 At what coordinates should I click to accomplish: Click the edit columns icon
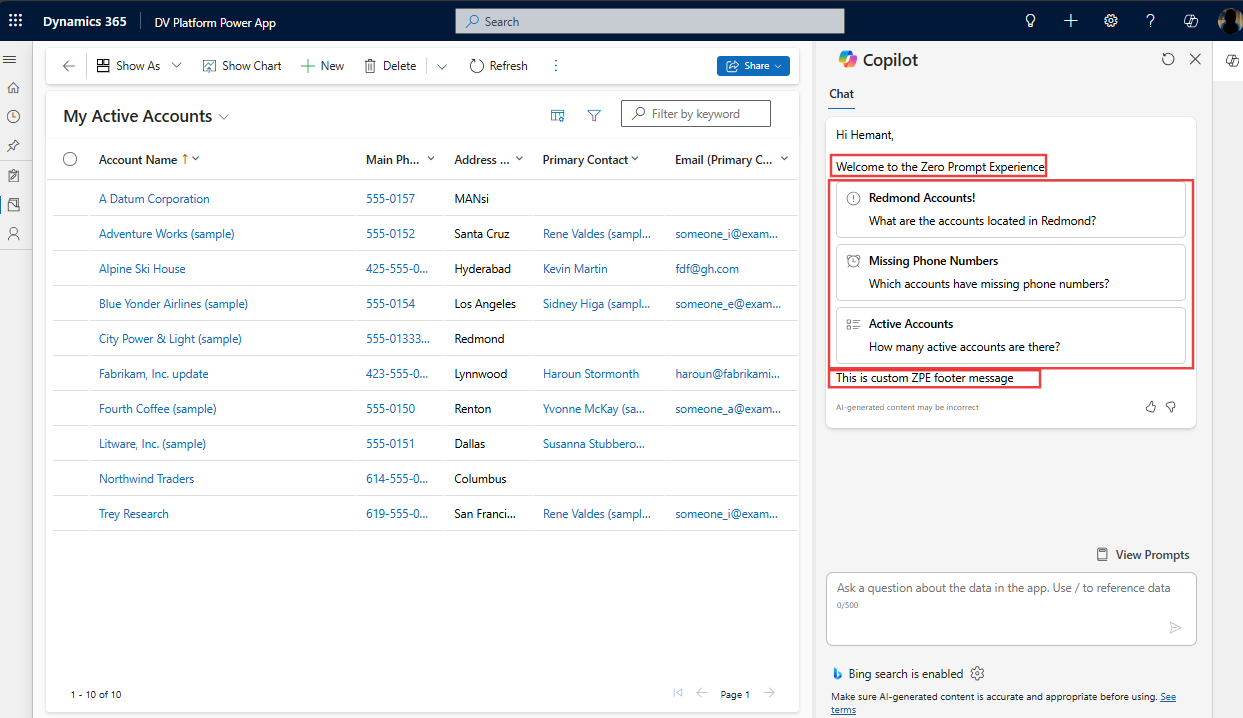pos(558,116)
